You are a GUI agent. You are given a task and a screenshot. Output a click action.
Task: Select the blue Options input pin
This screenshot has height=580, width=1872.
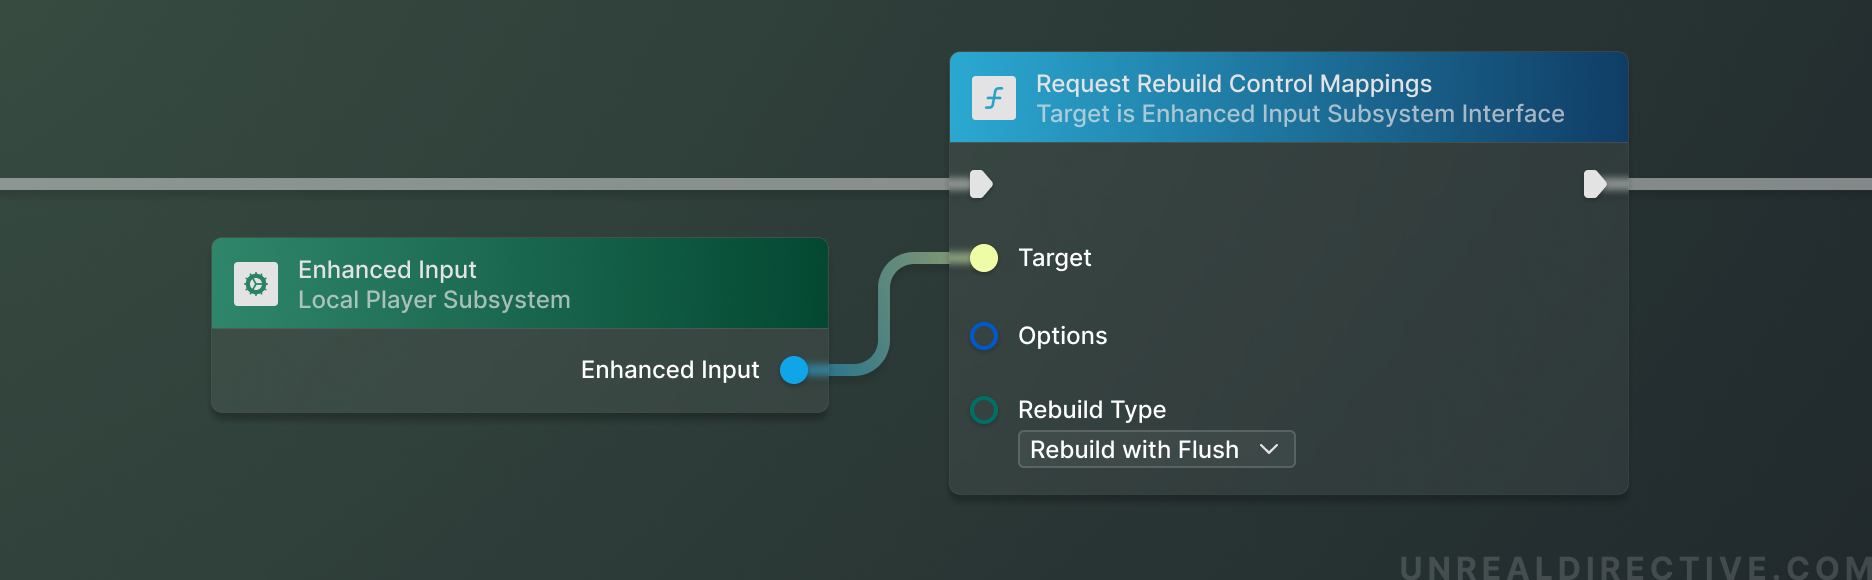point(983,336)
